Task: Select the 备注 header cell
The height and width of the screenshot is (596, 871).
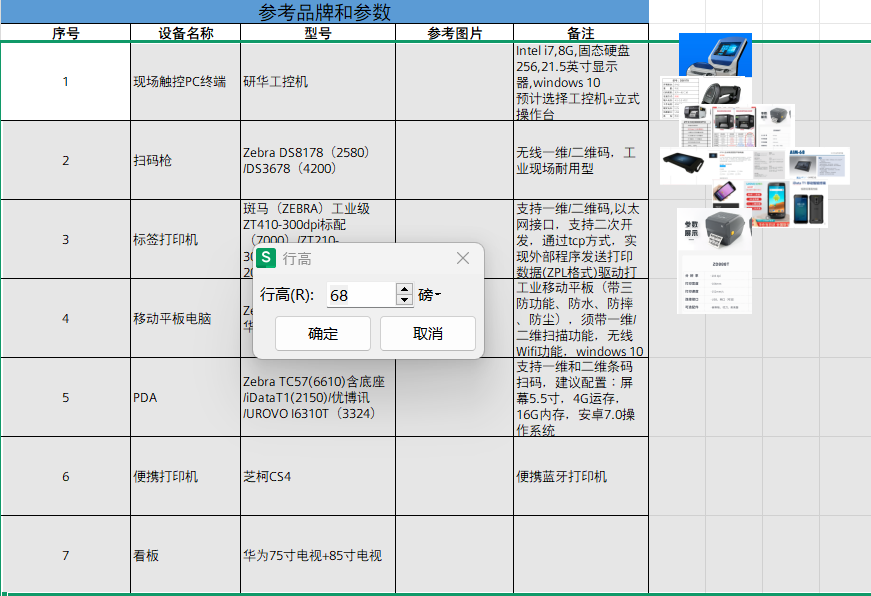Action: [581, 33]
